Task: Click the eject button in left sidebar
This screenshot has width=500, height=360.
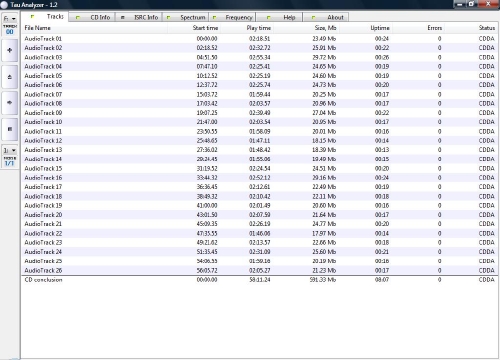Action: [x=10, y=77]
